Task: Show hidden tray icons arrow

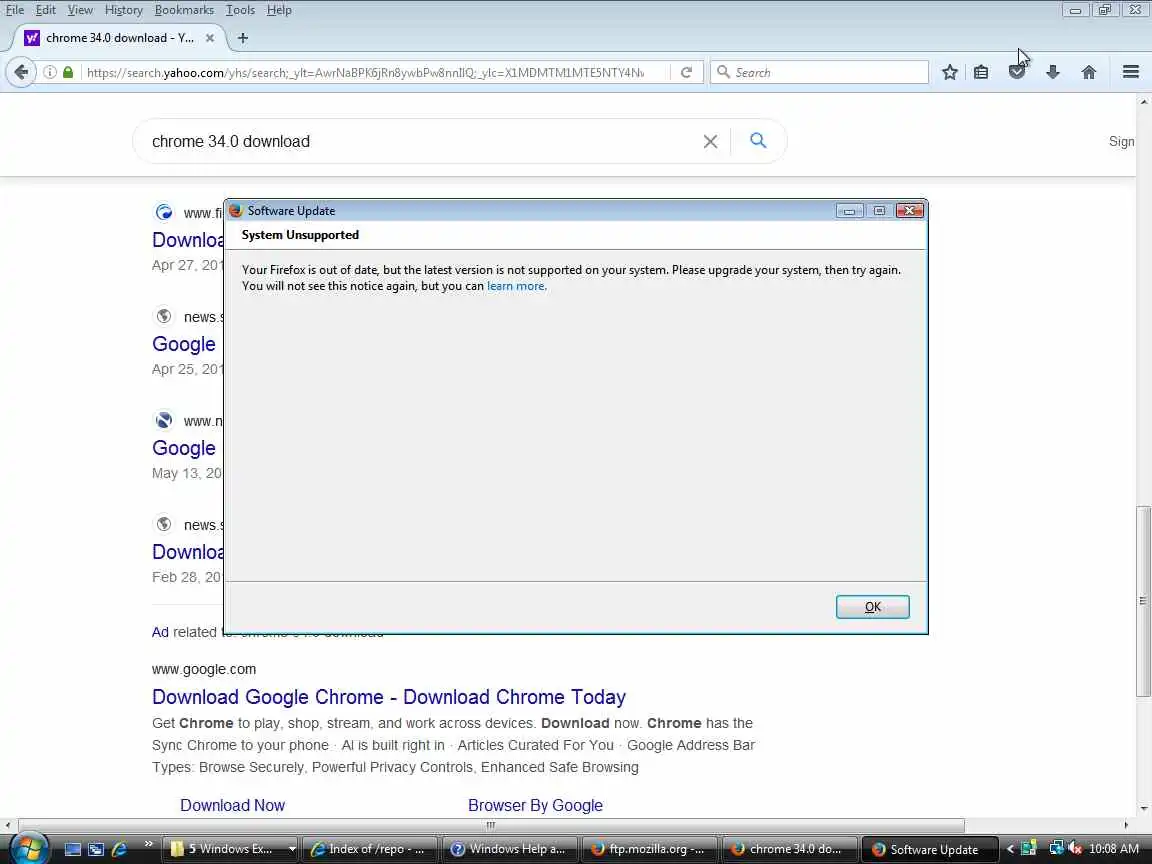Action: tap(1010, 849)
